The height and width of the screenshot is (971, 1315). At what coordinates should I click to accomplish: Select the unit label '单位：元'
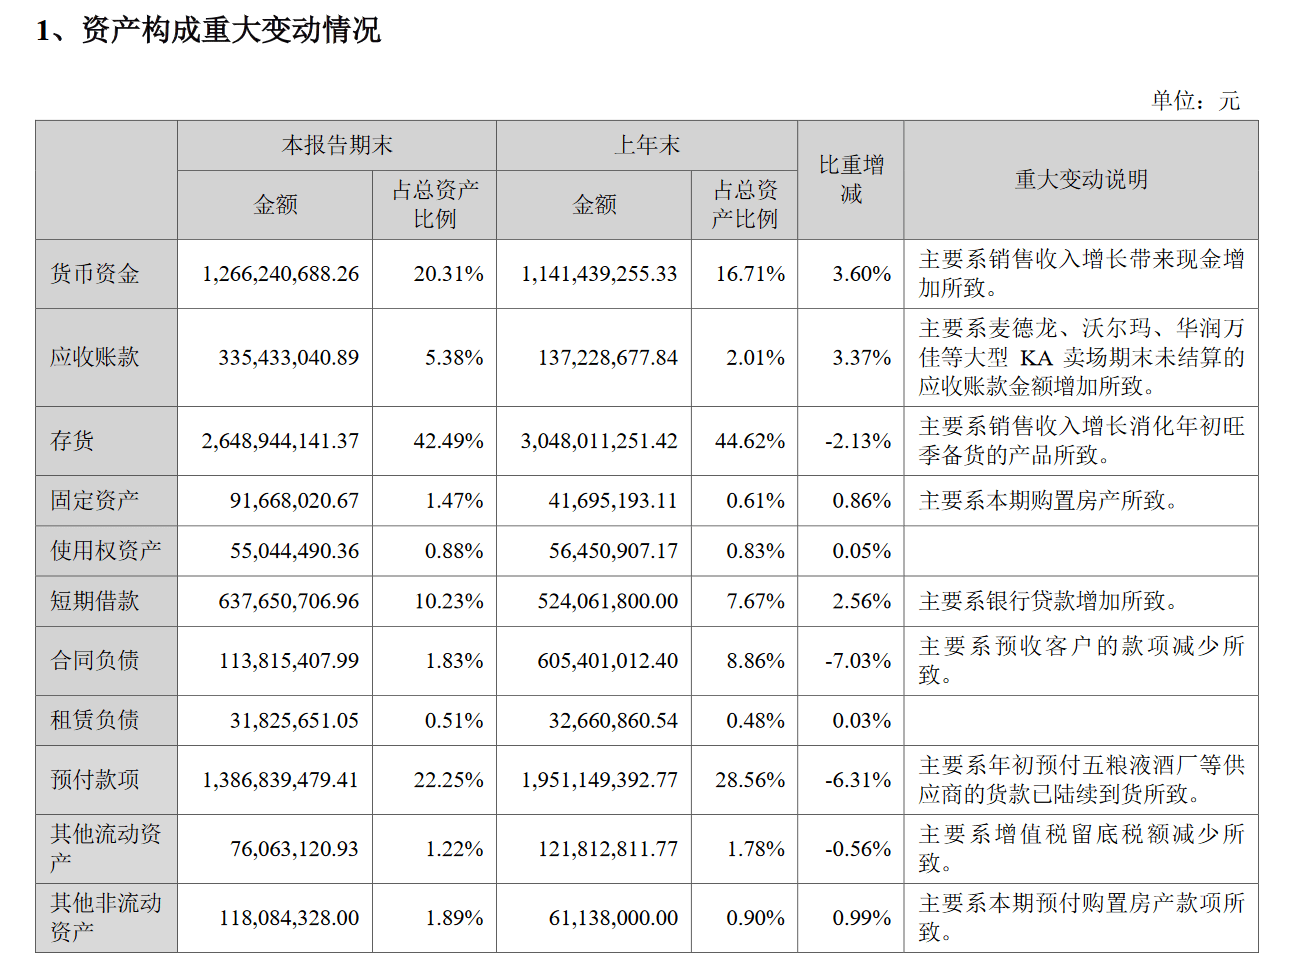[x=1195, y=100]
